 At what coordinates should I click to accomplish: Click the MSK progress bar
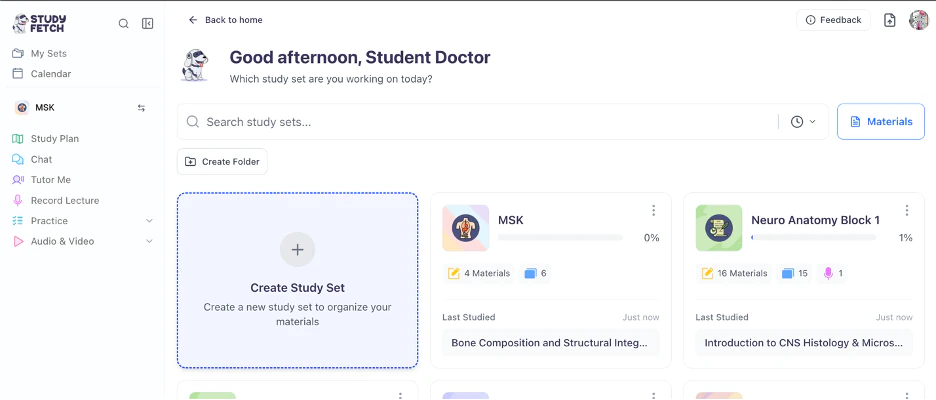coord(560,238)
